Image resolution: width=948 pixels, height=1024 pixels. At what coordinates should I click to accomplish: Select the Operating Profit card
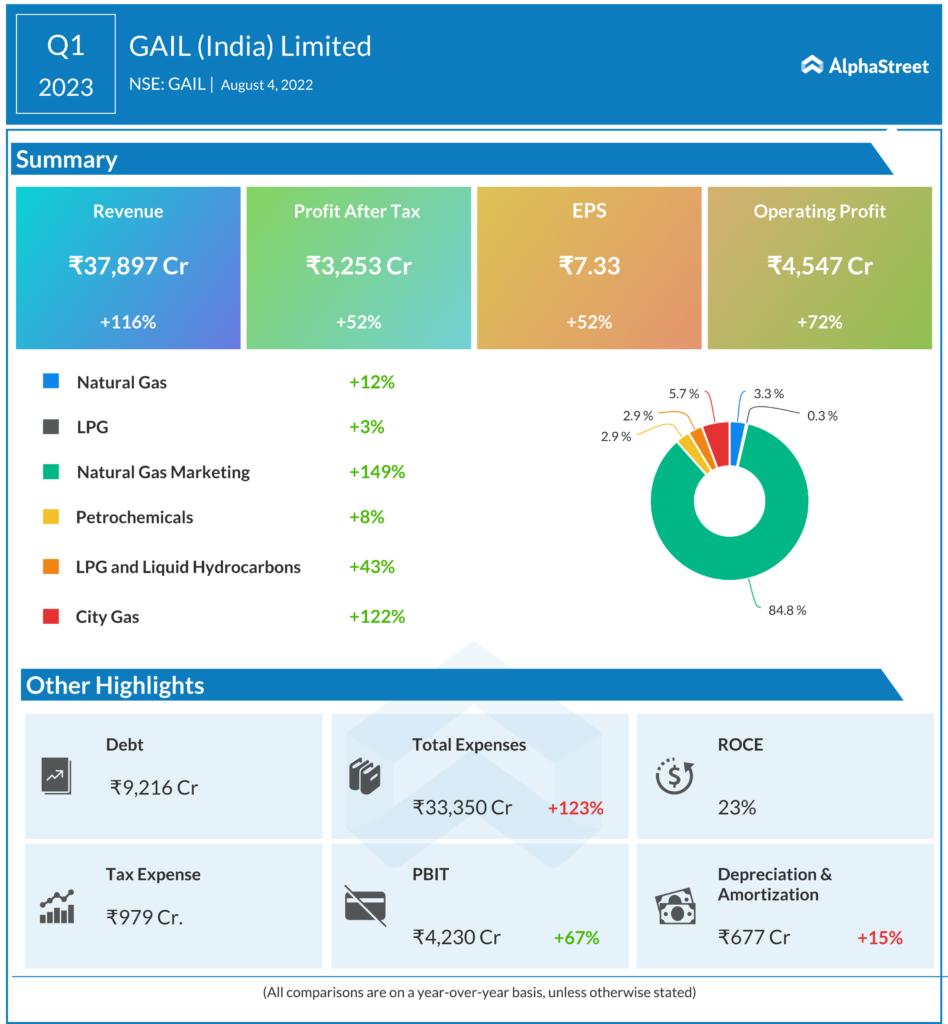tap(819, 267)
